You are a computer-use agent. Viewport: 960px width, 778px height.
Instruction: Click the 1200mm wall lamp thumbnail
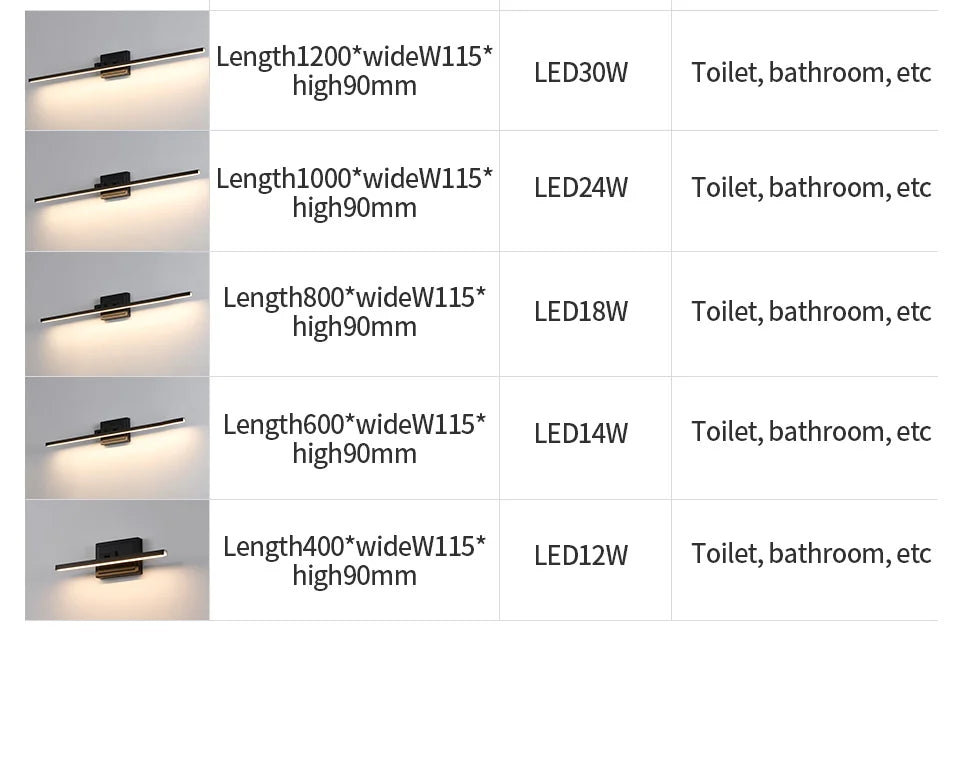point(117,70)
